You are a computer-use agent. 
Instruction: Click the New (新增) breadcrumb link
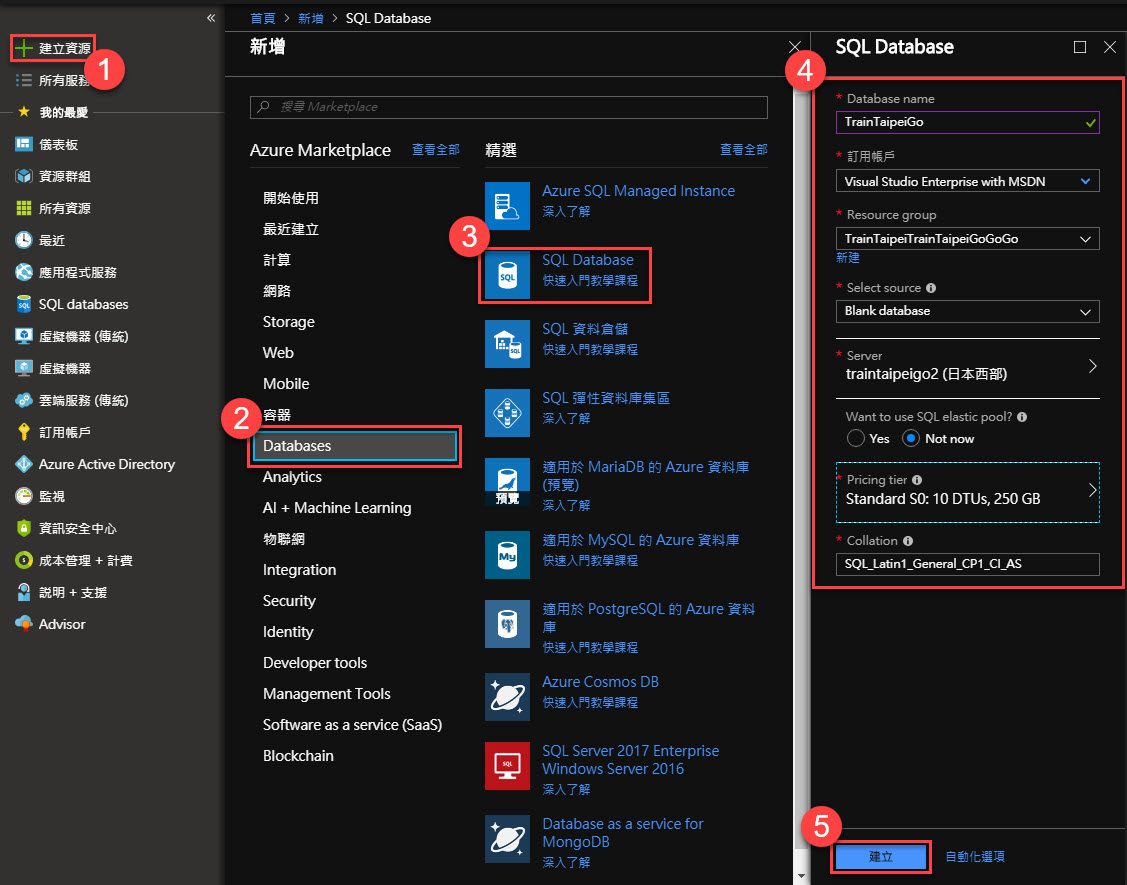(x=310, y=18)
